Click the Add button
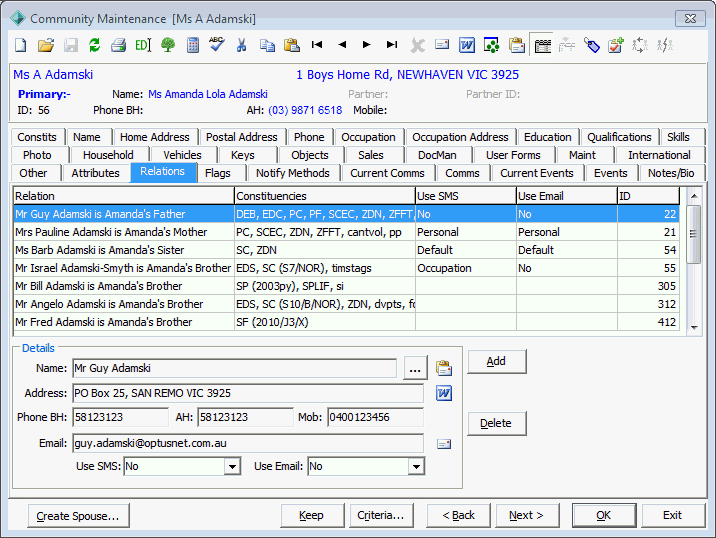Image resolution: width=716 pixels, height=538 pixels. (x=496, y=361)
